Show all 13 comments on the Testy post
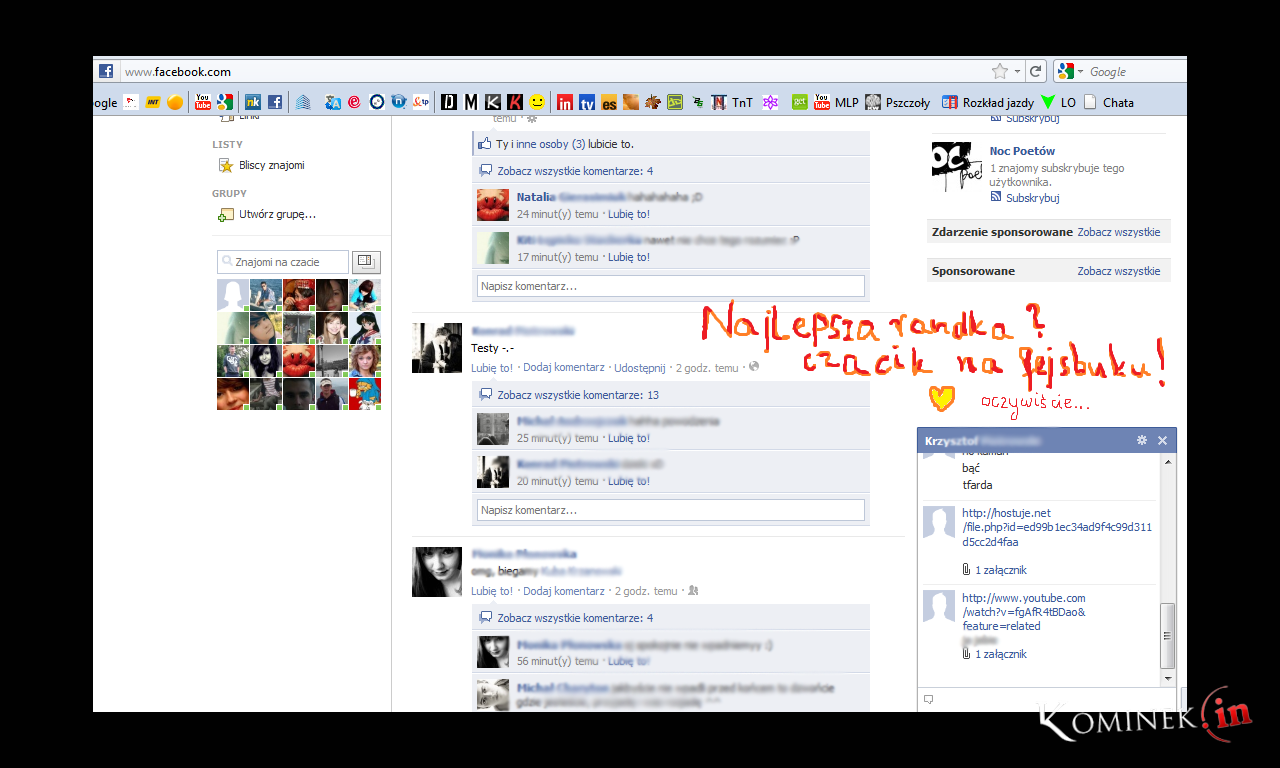 578,395
